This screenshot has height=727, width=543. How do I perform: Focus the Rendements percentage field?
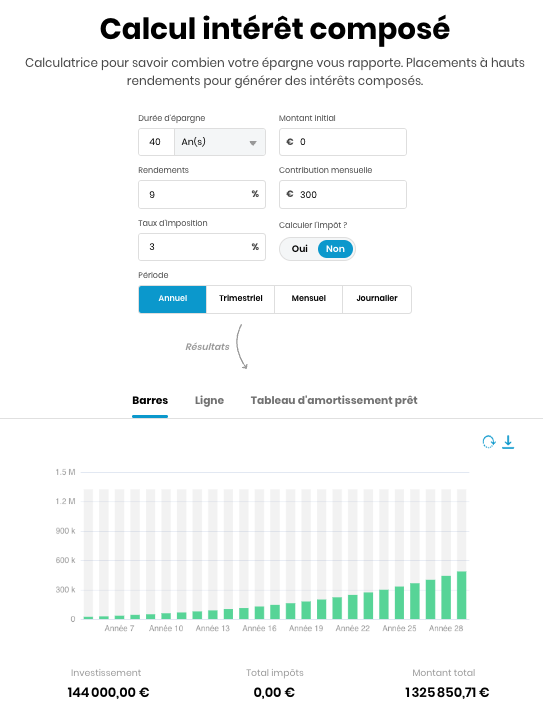[202, 194]
